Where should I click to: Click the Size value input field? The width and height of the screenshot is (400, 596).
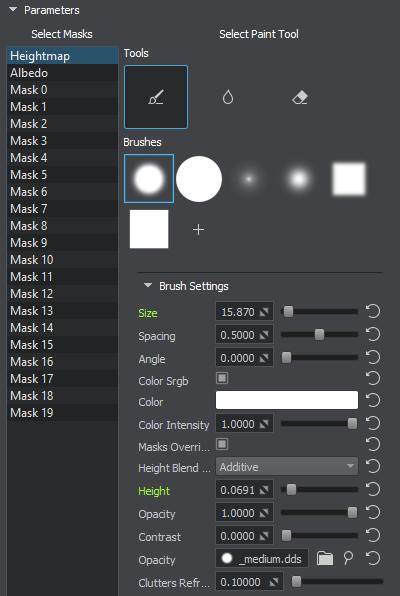tap(244, 312)
